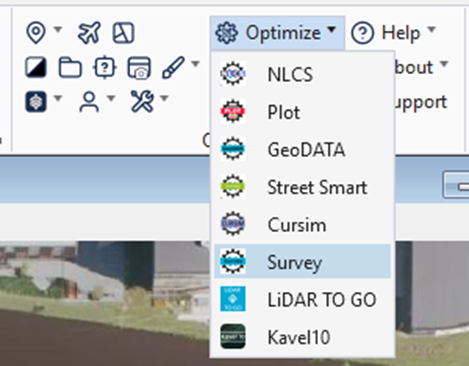The image size is (469, 366).
Task: Click the question mark target icon
Action: [x=105, y=67]
